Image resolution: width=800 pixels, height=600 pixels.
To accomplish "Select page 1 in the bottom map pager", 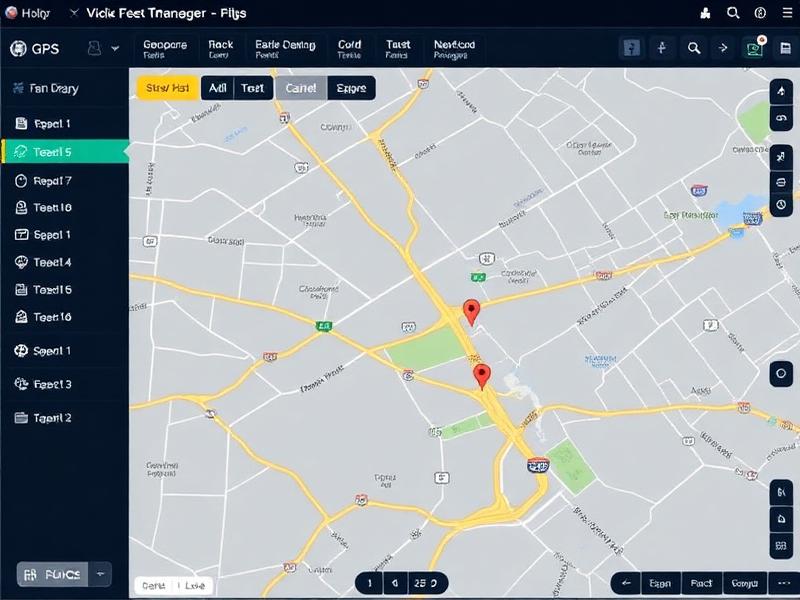I will (x=369, y=583).
